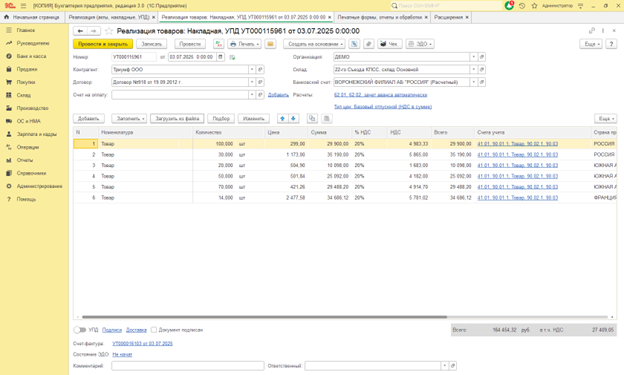Screen dimensions: 624x375
Task: Open the Тип цен: Базовый отпускной link
Action: tap(383, 107)
